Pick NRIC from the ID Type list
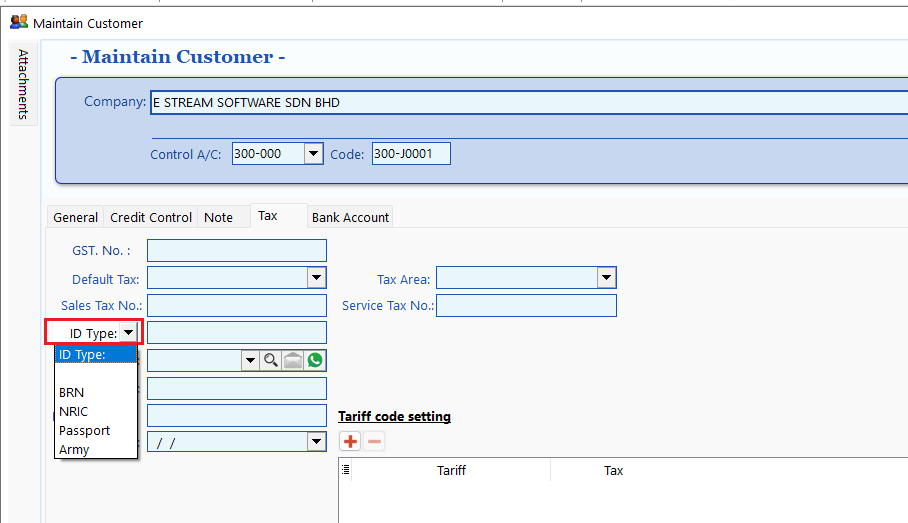The image size is (908, 523). click(x=73, y=412)
